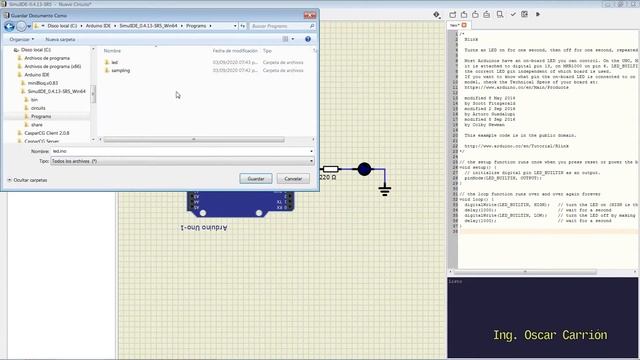Click the Upload to board icon in the editor toolbar
The height and width of the screenshot is (360, 640).
524,14
